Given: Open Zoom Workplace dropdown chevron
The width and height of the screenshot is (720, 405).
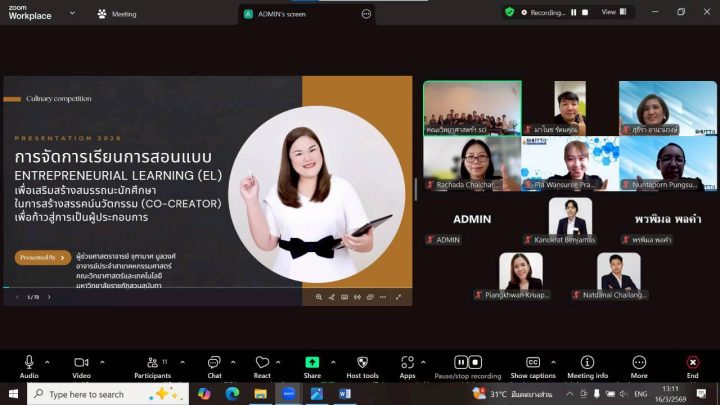Looking at the screenshot, I should pos(74,14).
